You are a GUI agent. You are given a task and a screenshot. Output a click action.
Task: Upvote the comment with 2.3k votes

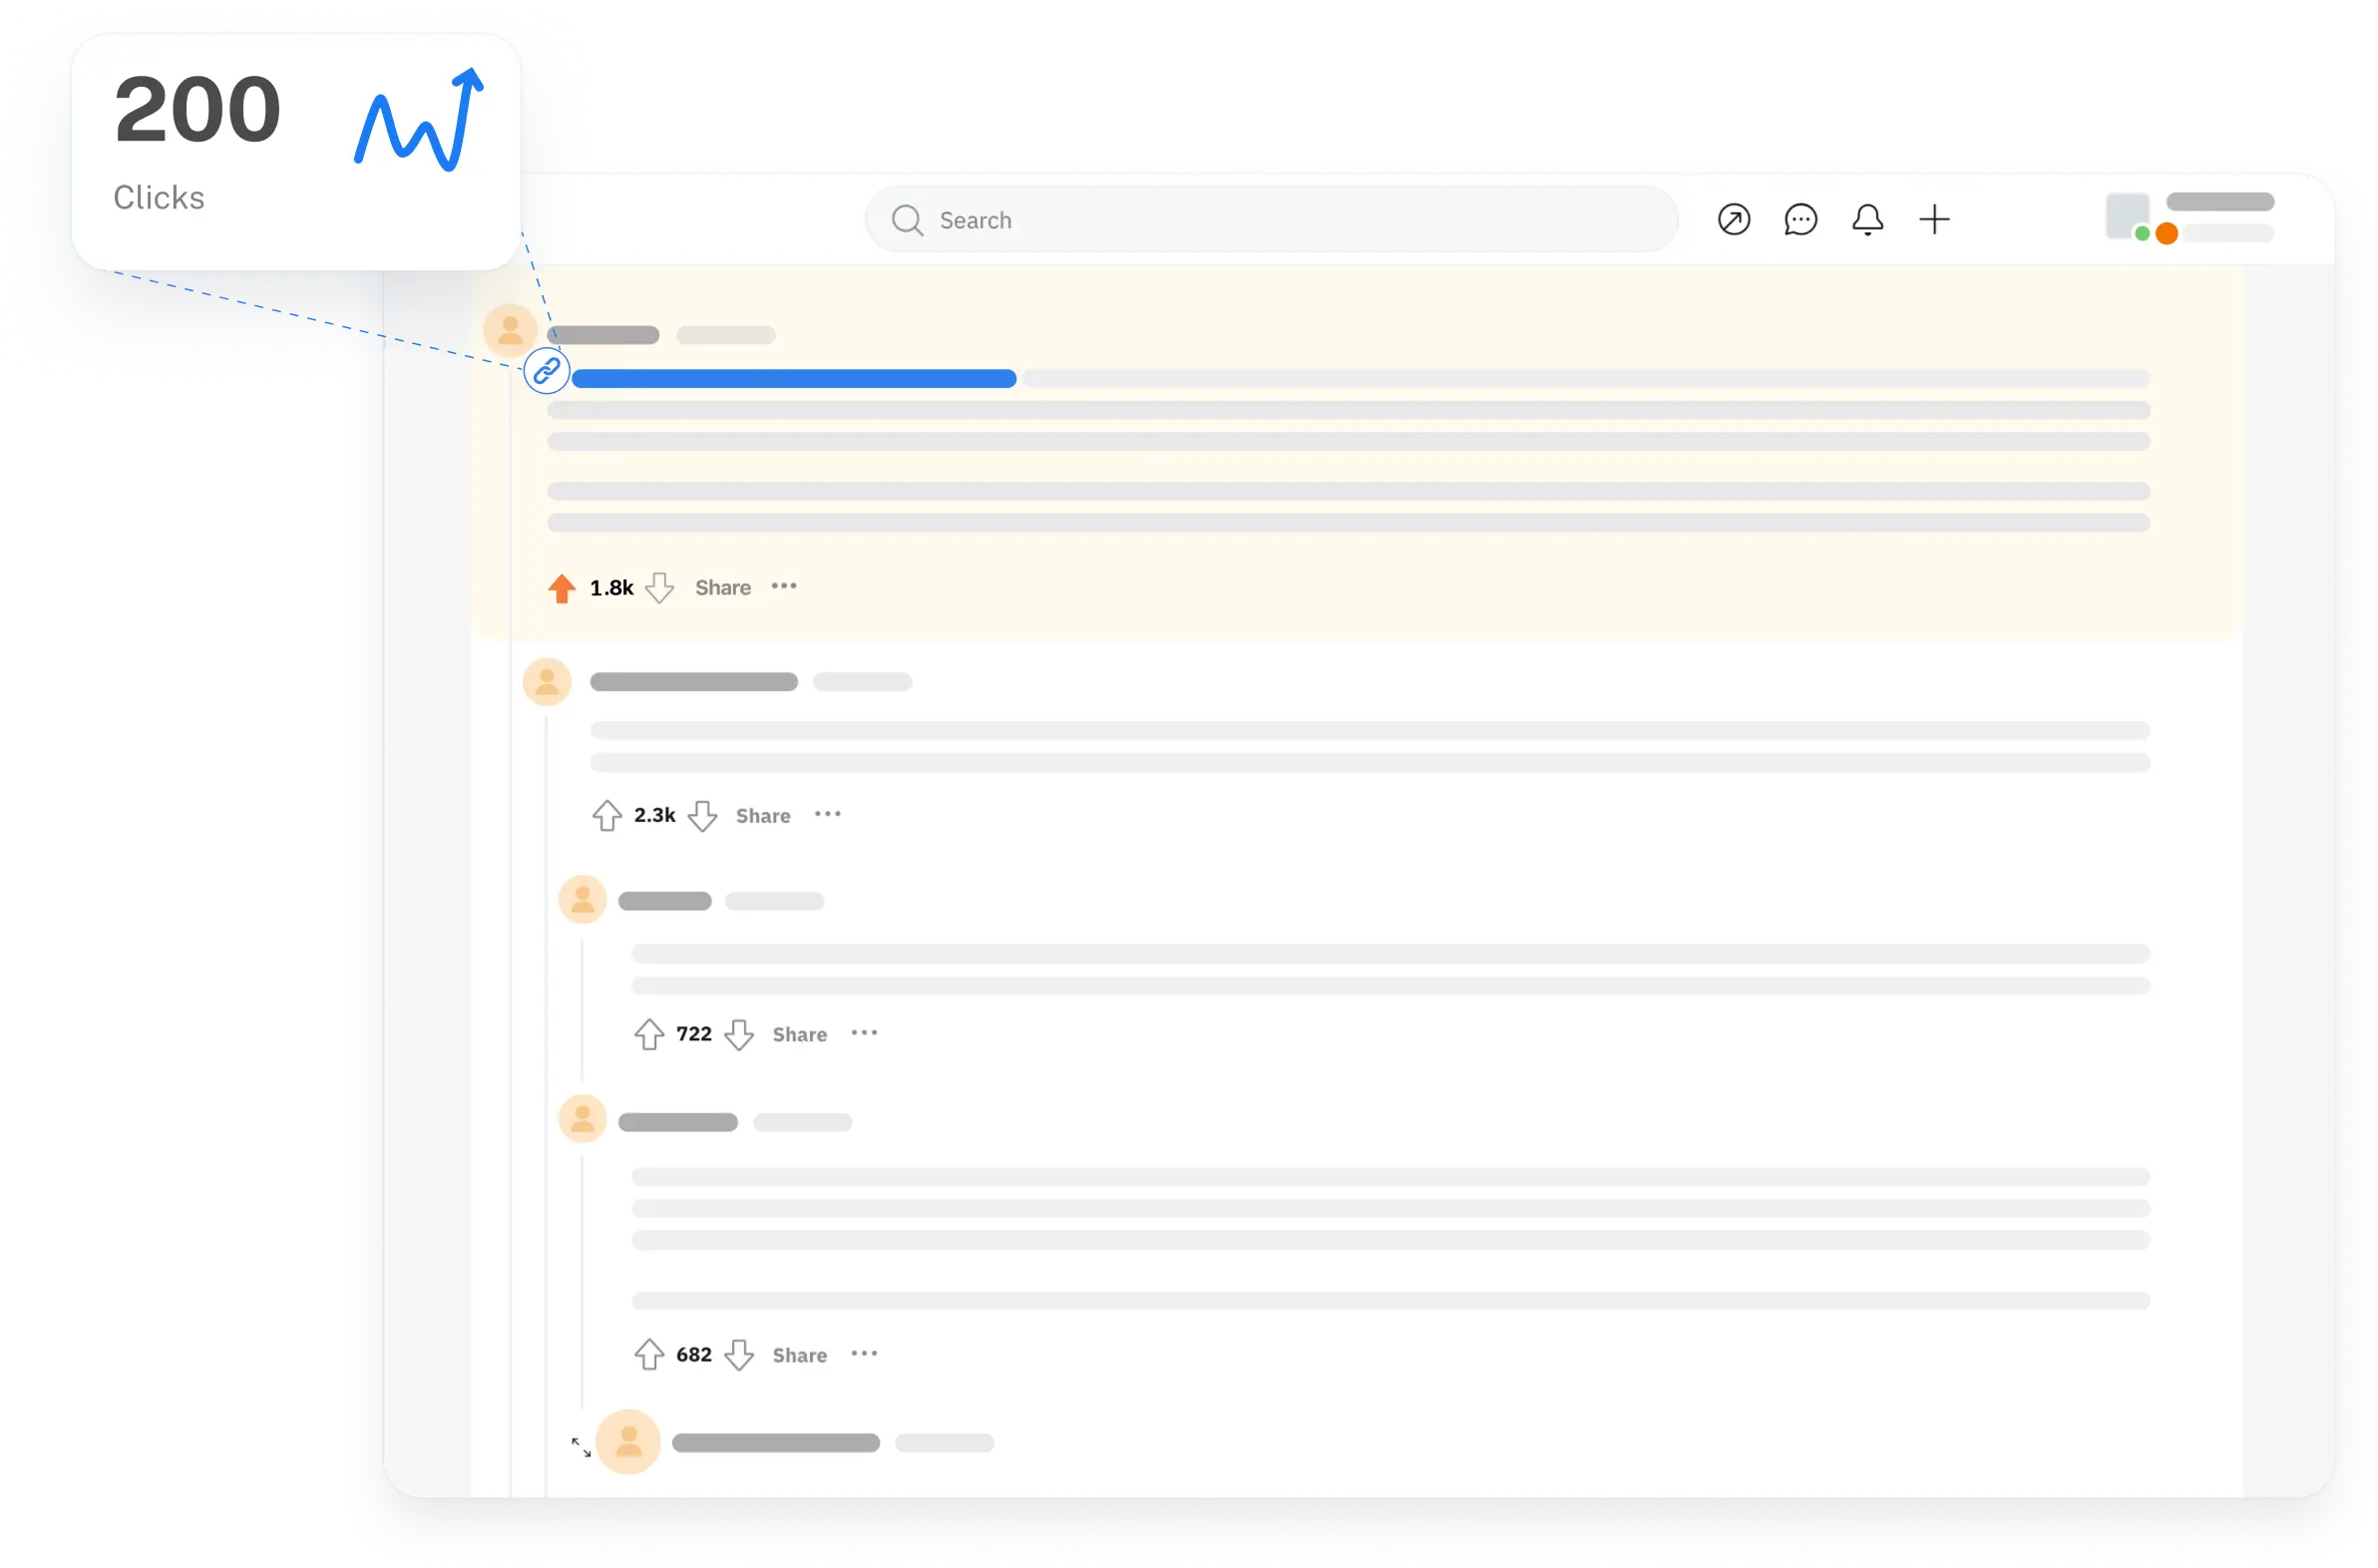[607, 816]
